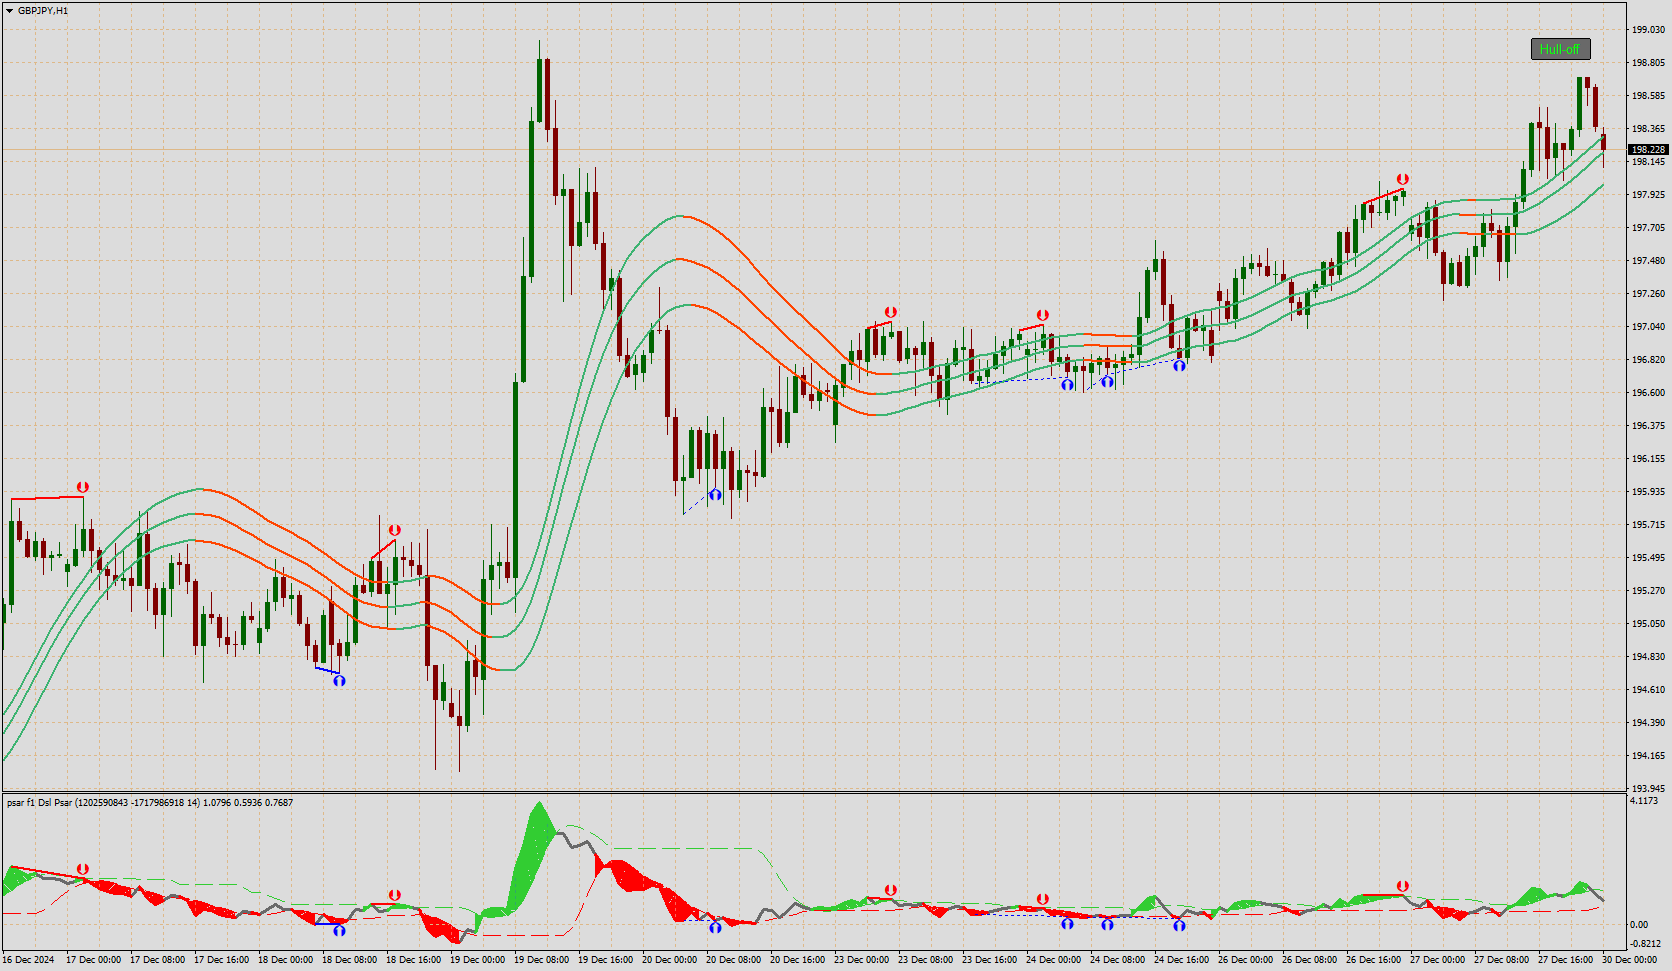Click blue buy arrow below 24 Dec 00:00 candles

point(1067,384)
